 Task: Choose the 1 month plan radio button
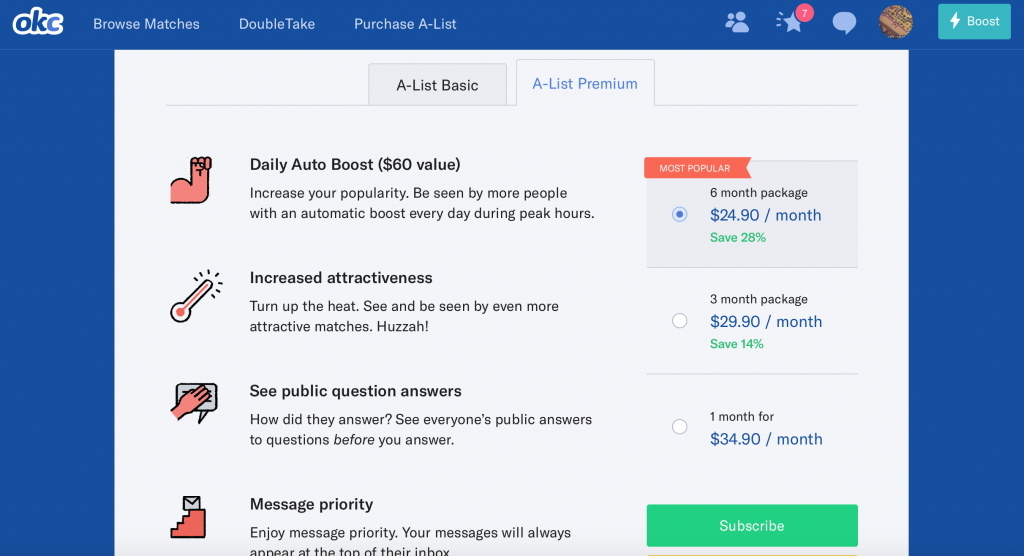(680, 427)
